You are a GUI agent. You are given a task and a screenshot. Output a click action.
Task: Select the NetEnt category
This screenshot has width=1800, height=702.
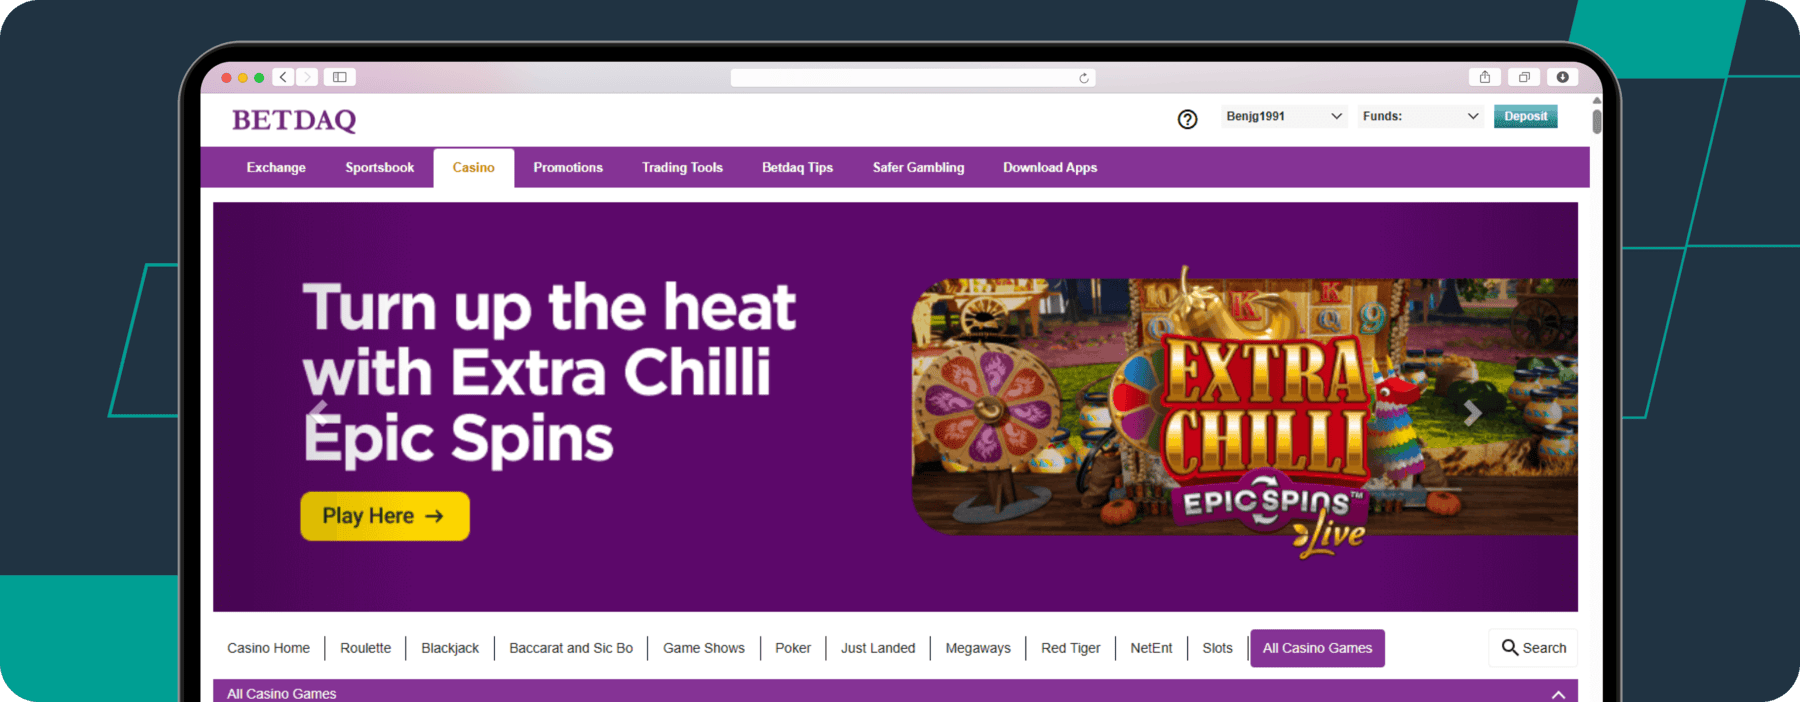pyautogui.click(x=1151, y=648)
